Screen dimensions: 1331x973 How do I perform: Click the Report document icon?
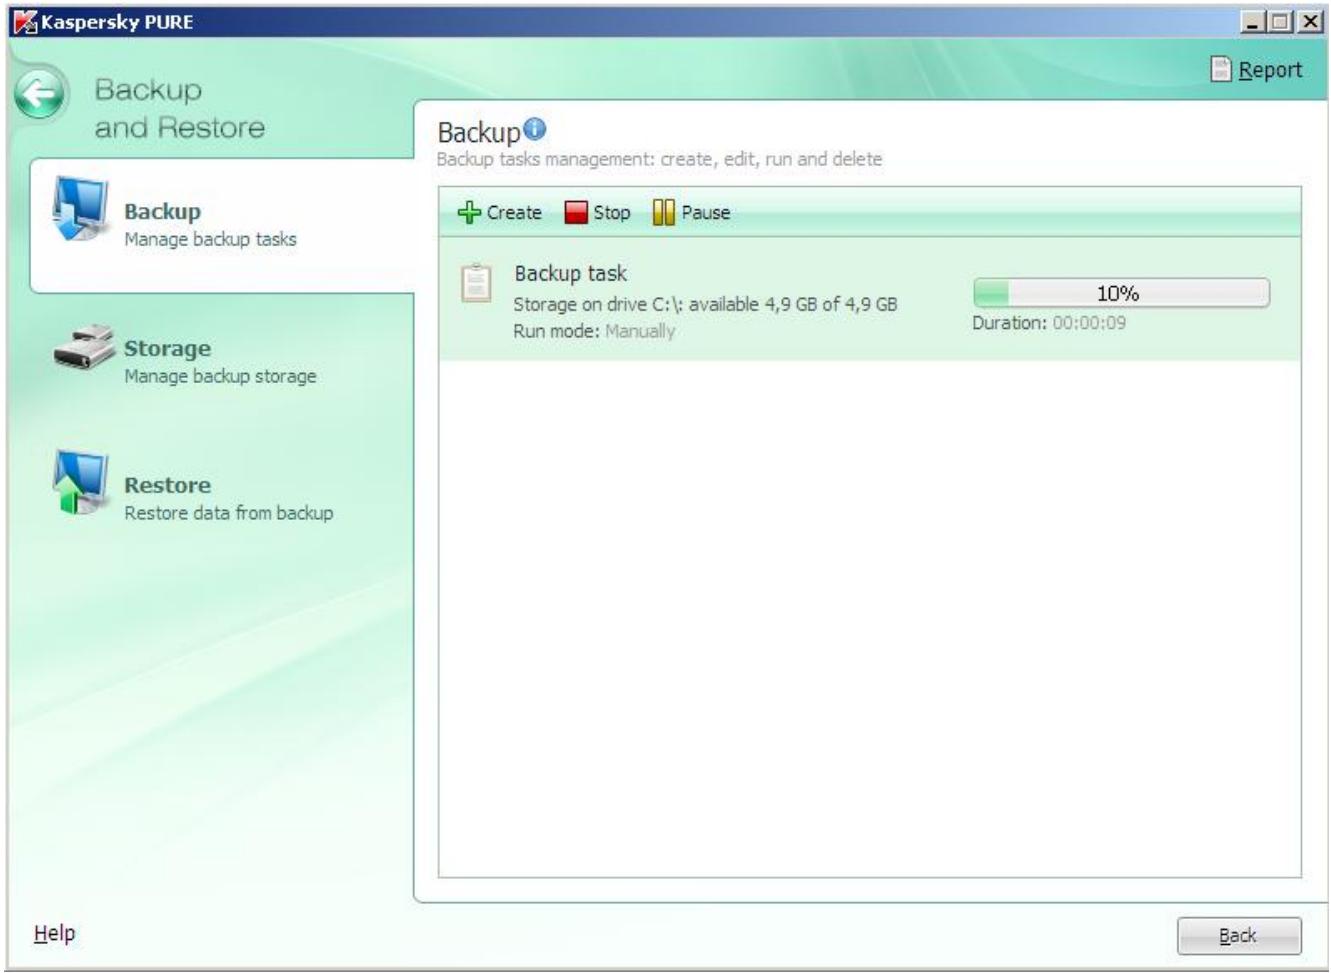[x=1221, y=69]
